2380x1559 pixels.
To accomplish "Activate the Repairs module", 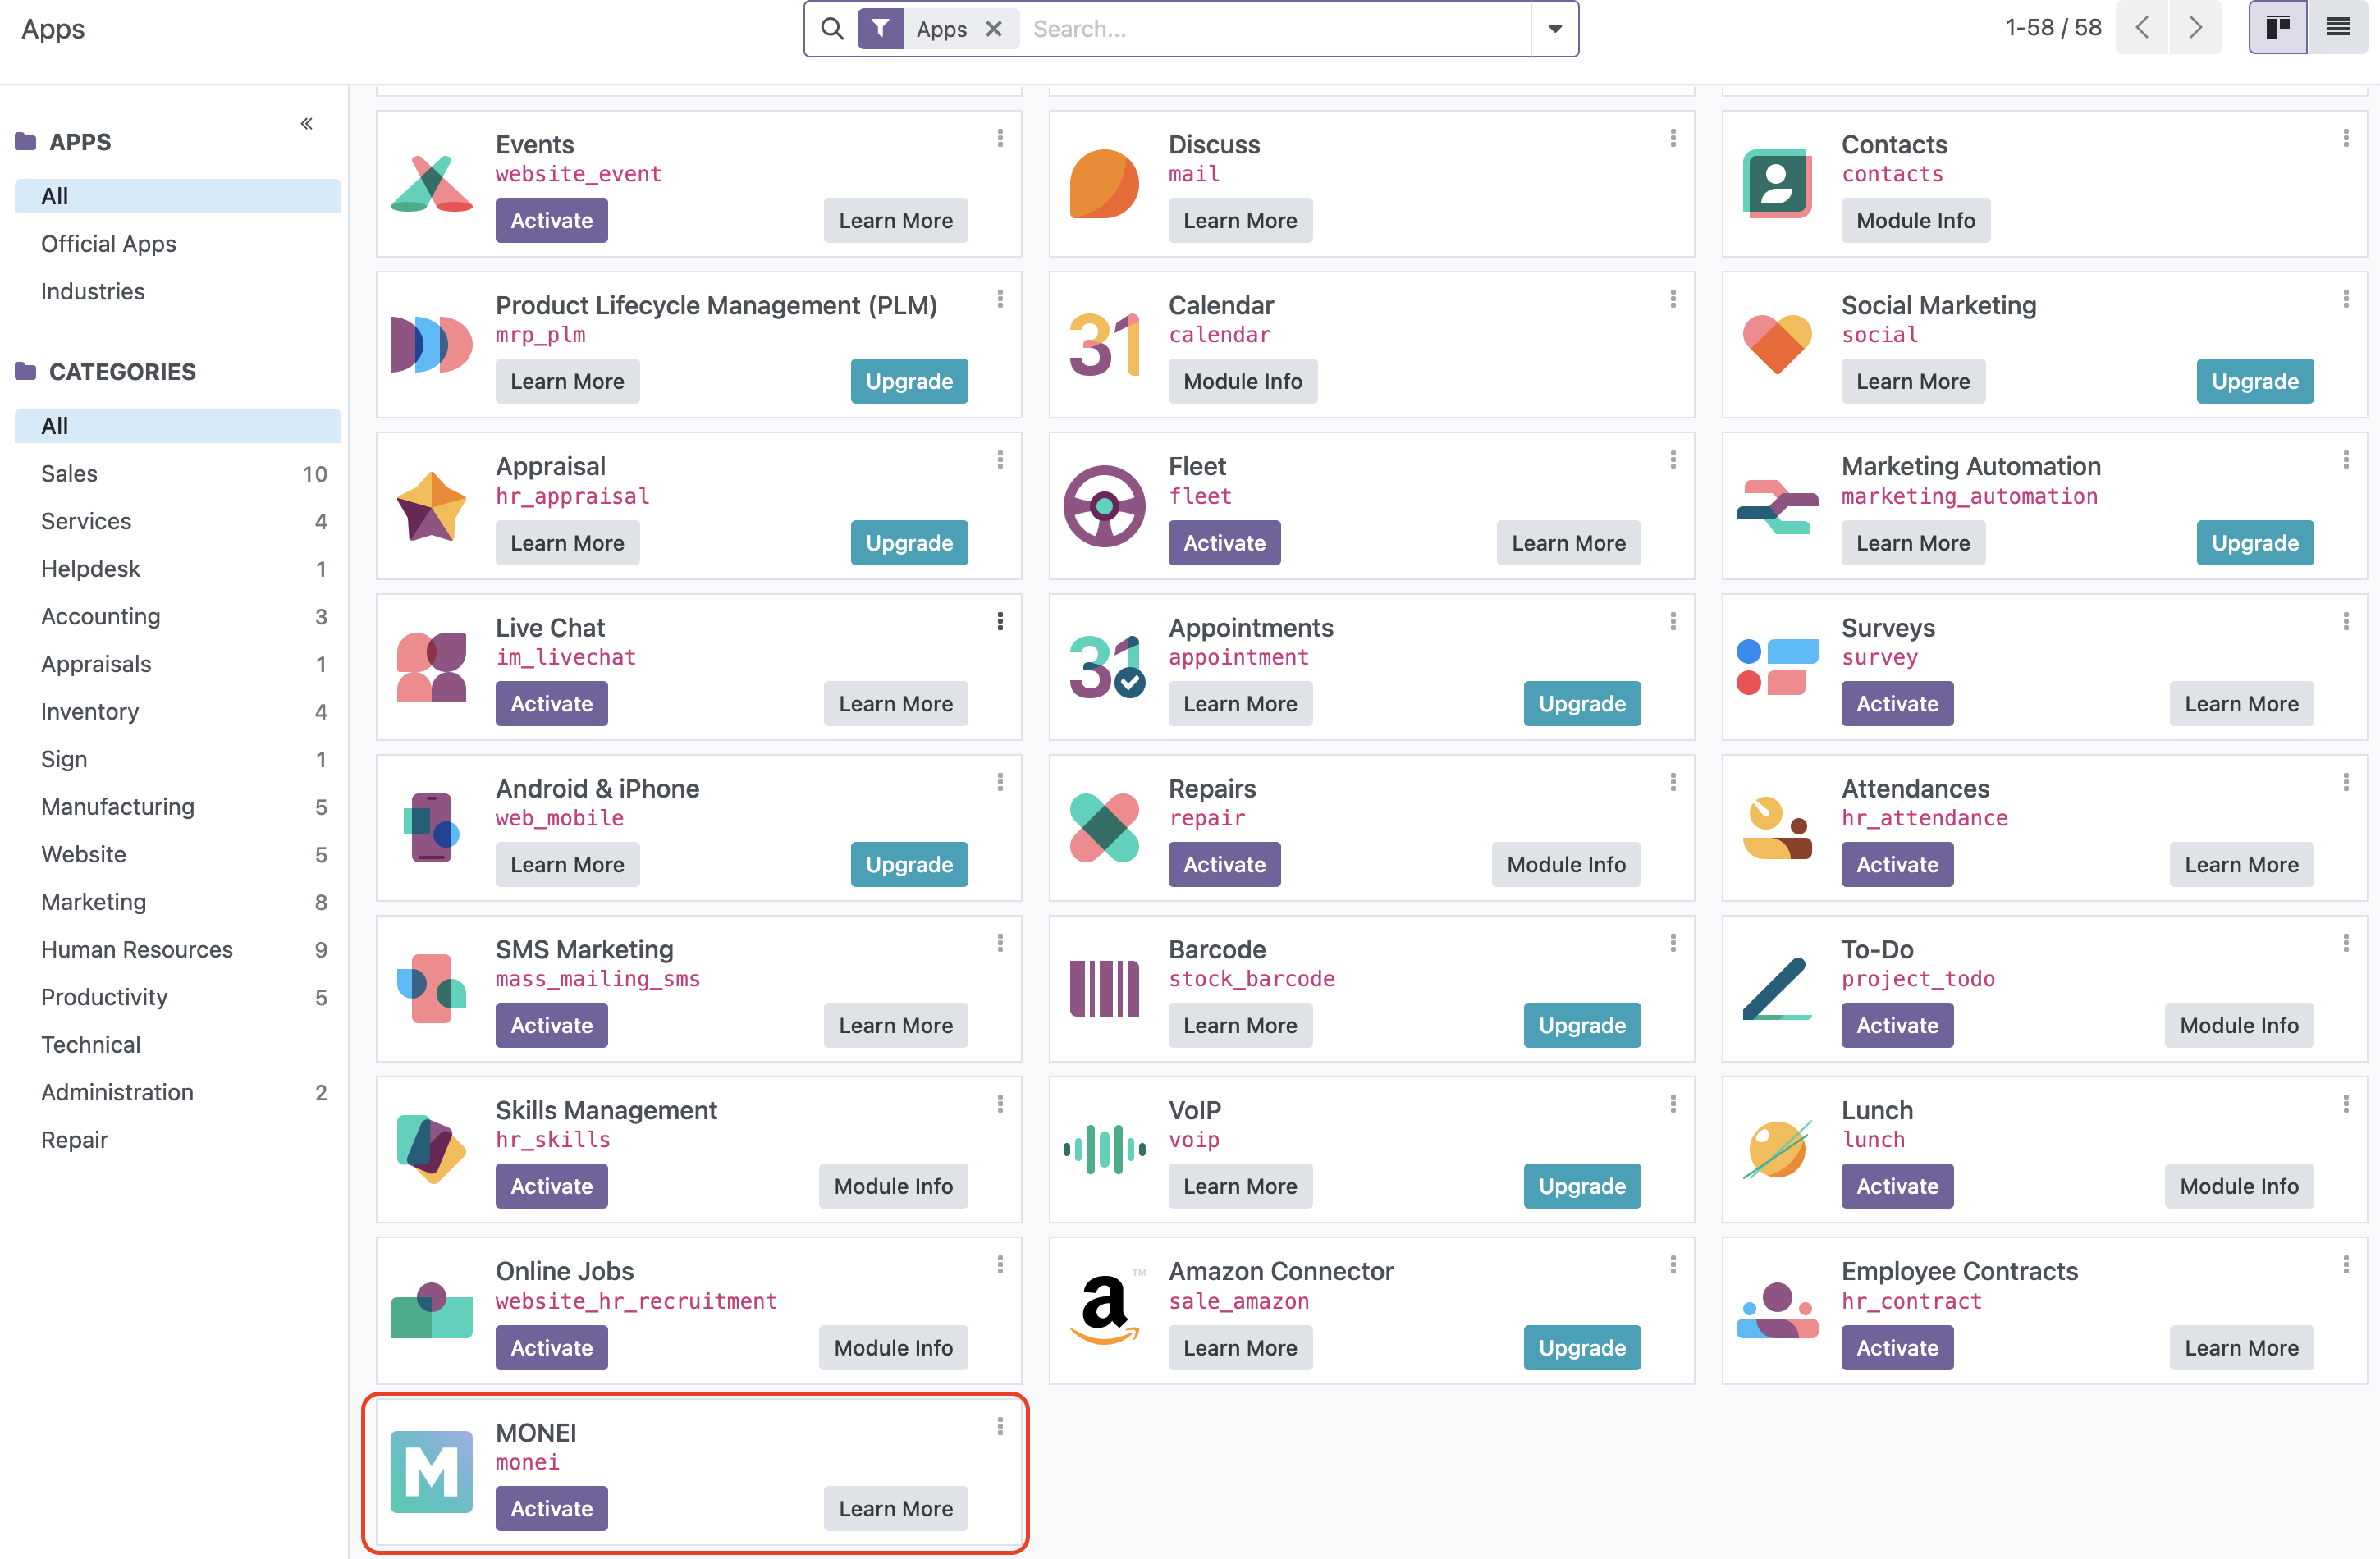I will coord(1224,865).
